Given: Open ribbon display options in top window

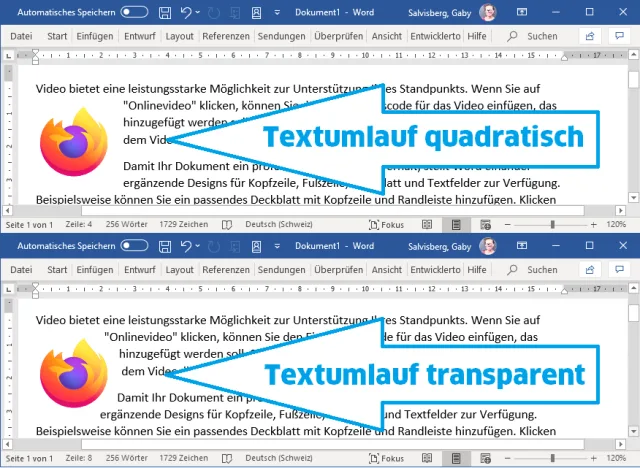Looking at the screenshot, I should click(522, 12).
